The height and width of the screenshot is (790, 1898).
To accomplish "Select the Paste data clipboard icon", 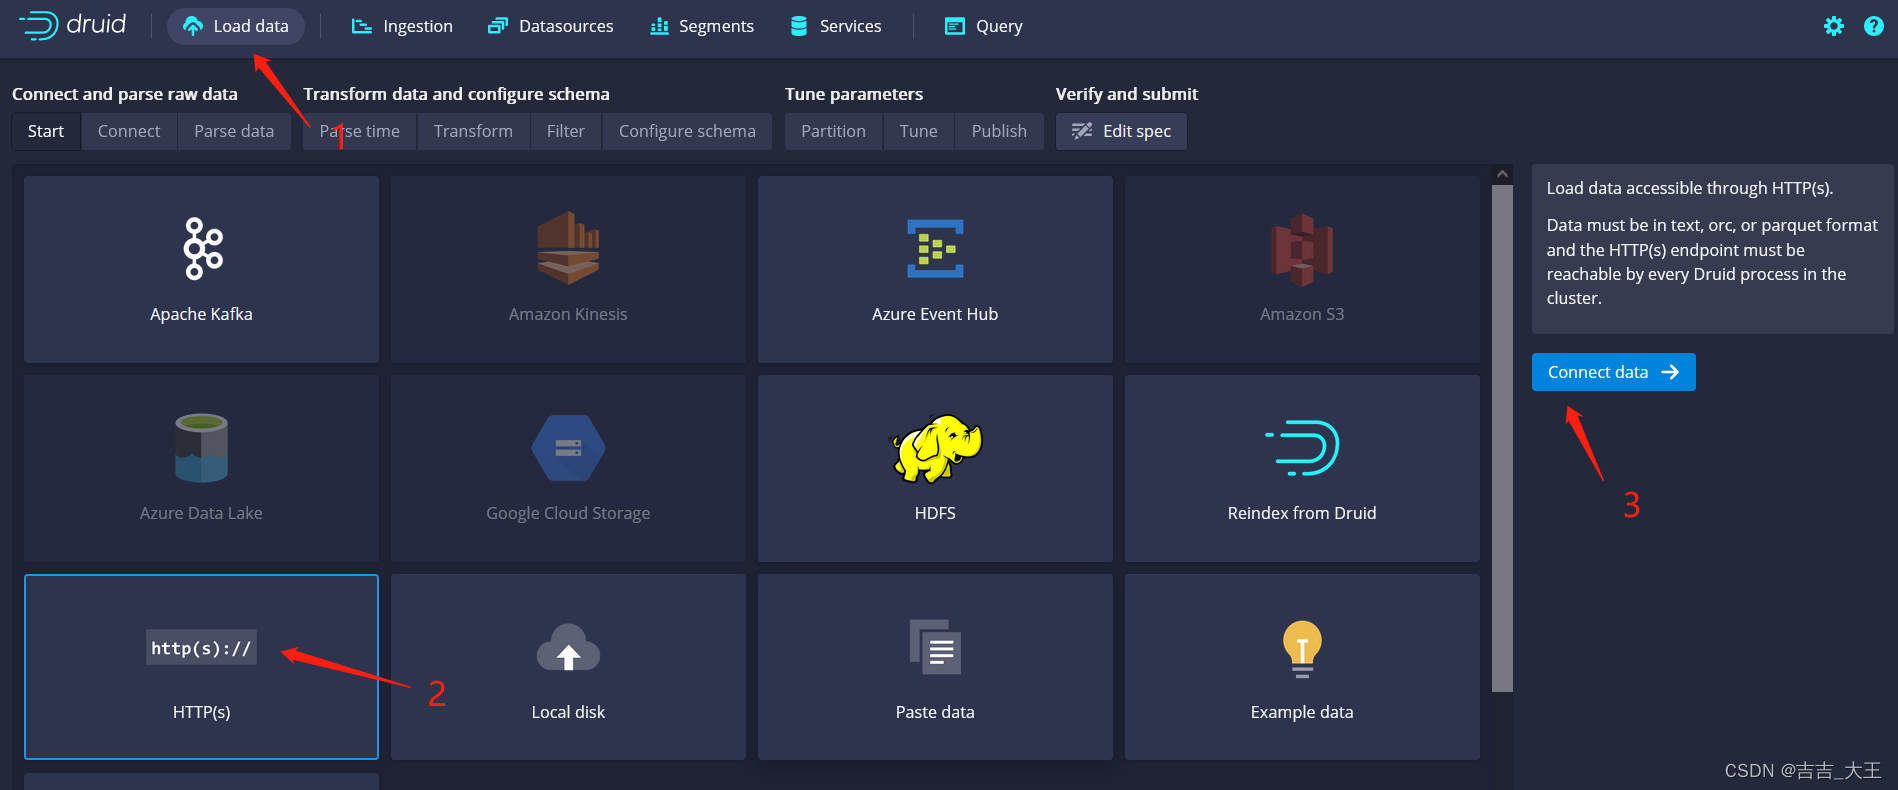I will point(935,647).
